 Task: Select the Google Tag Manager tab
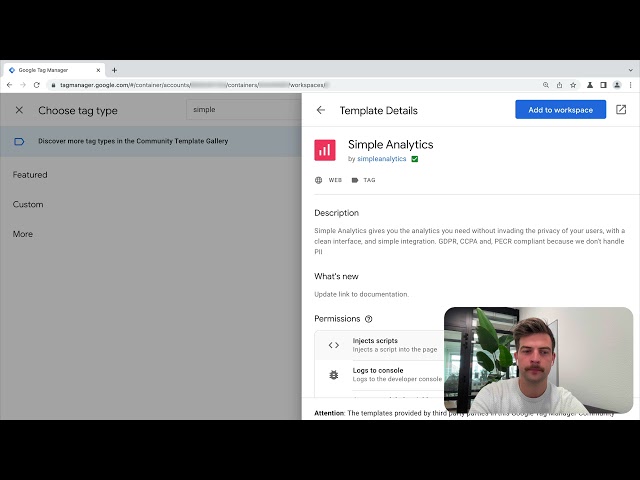[x=54, y=70]
